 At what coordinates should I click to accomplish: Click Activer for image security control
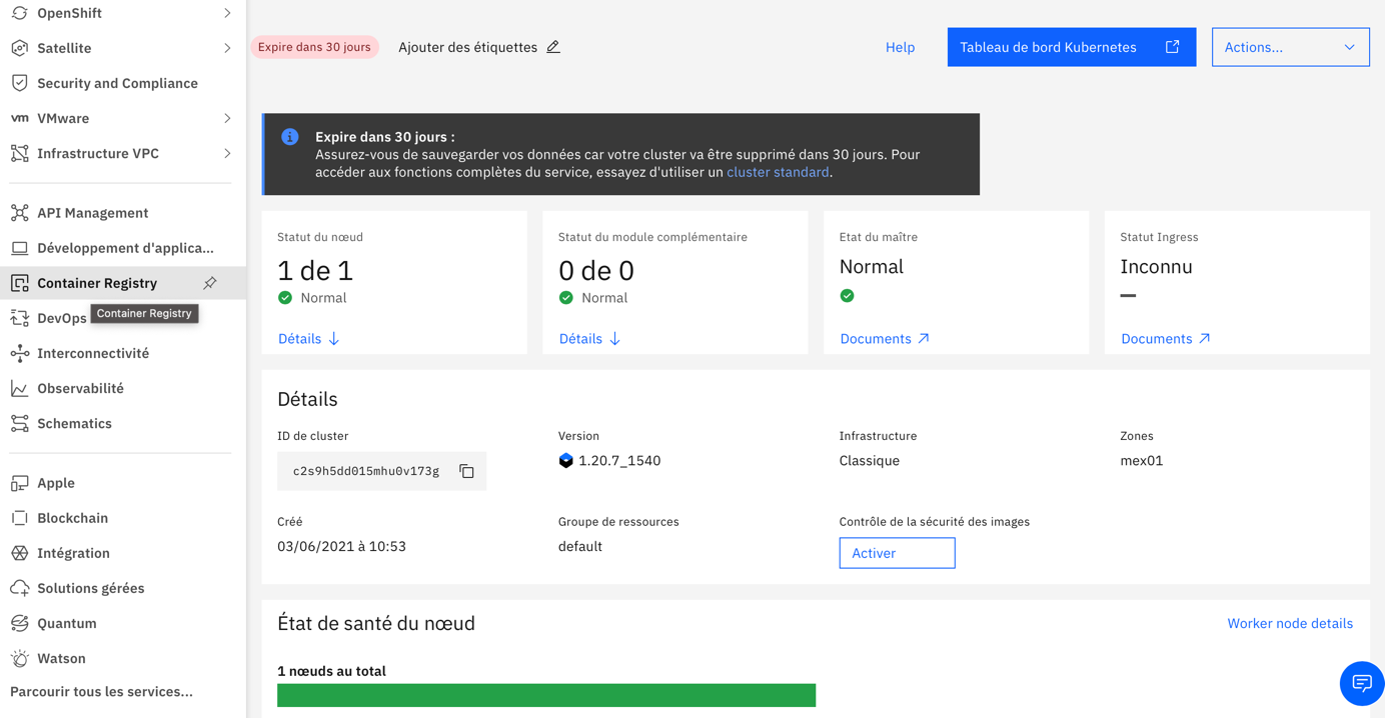tap(896, 553)
